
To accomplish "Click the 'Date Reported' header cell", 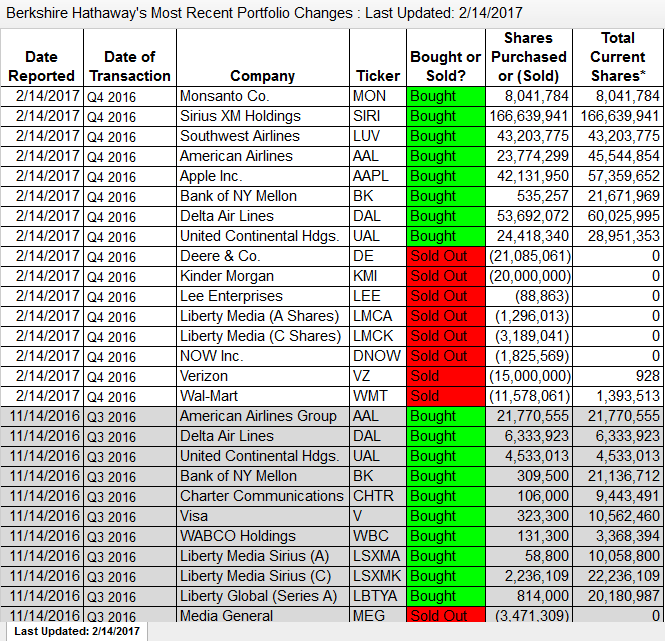I will pyautogui.click(x=42, y=58).
